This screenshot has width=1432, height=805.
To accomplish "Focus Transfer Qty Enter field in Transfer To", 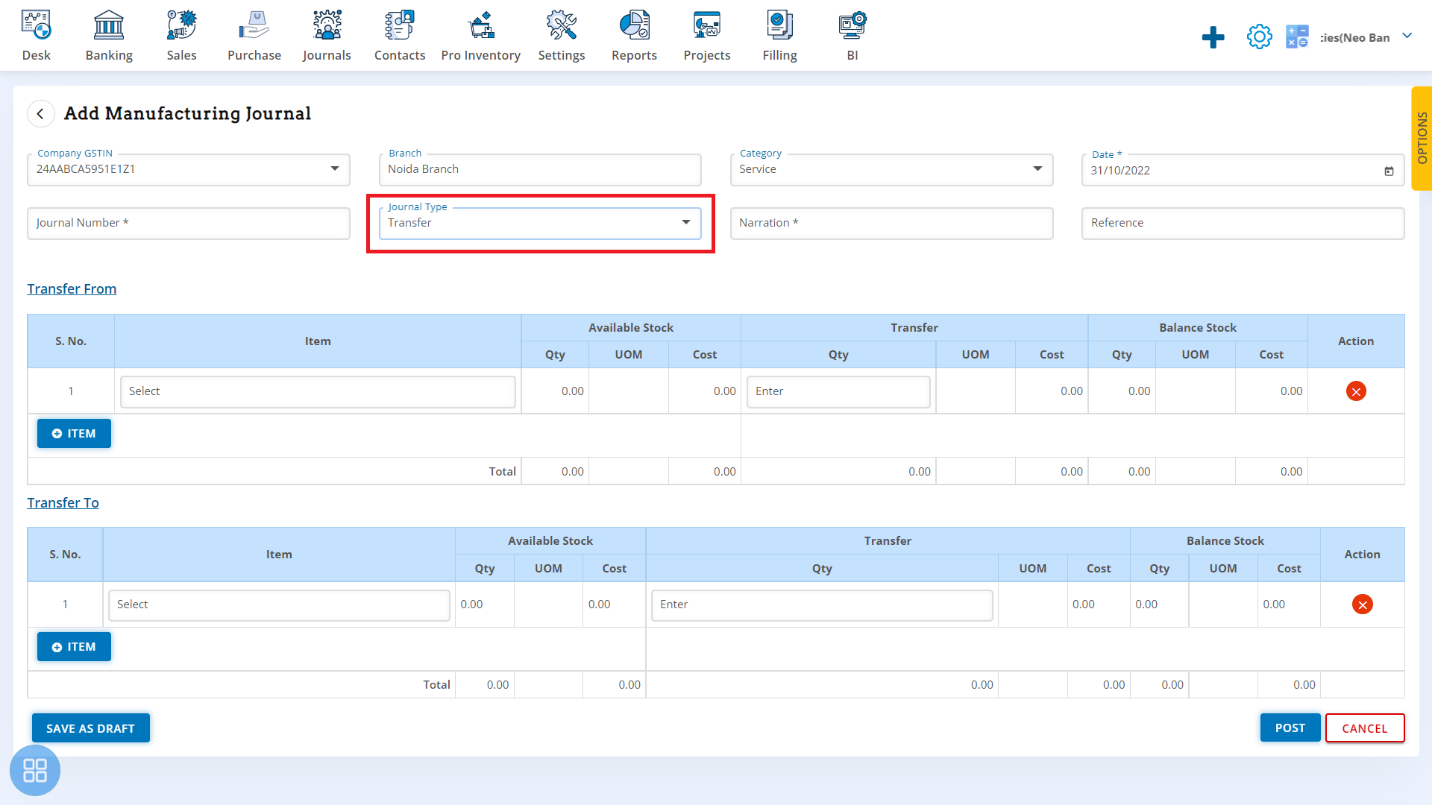I will click(822, 604).
